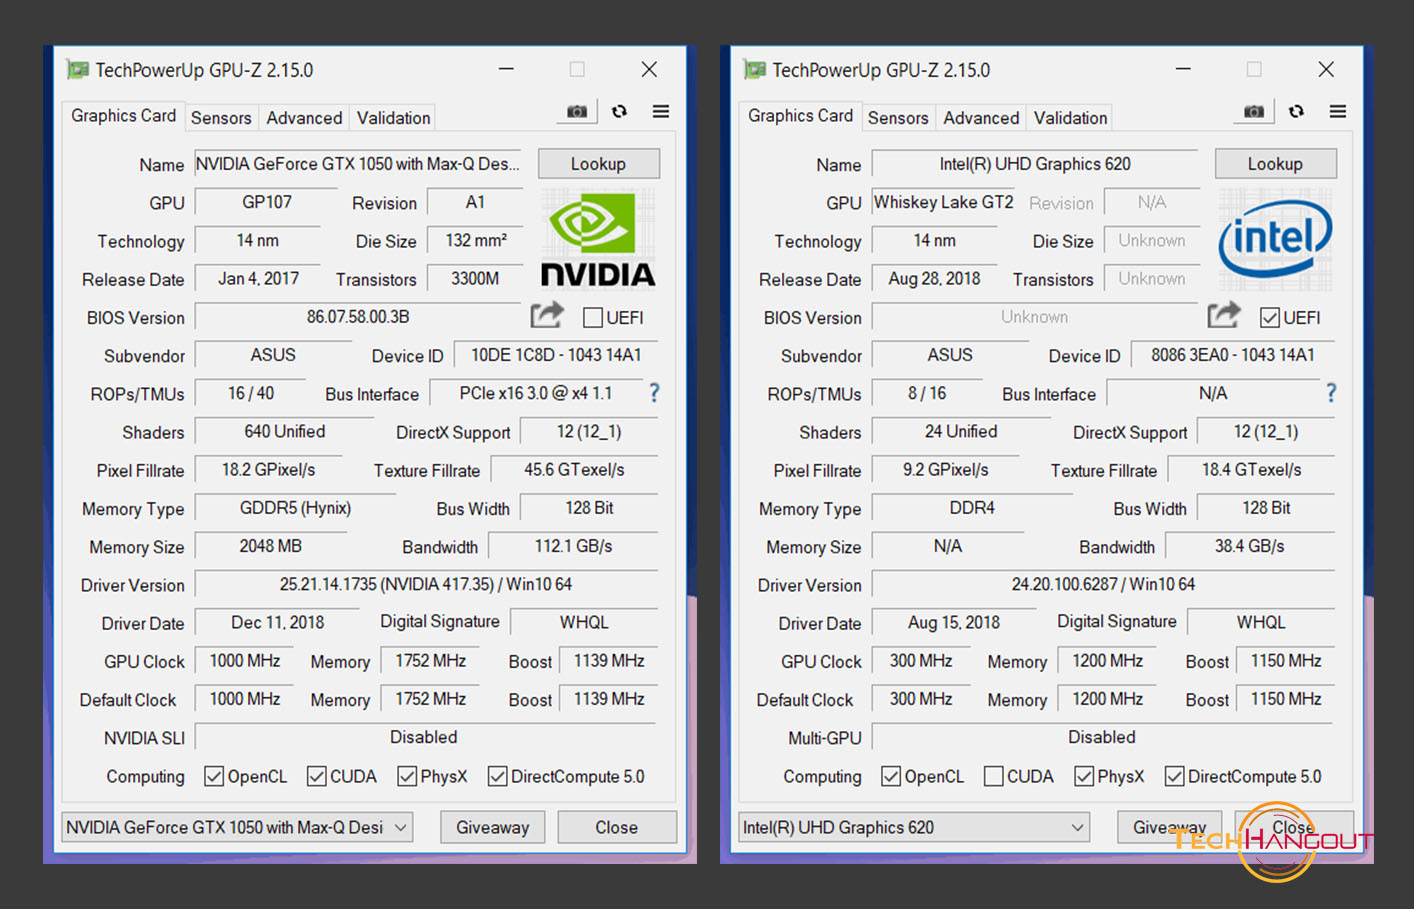Click 38.4 GB/s bandwidth field
This screenshot has height=909, width=1414.
pyautogui.click(x=1250, y=546)
